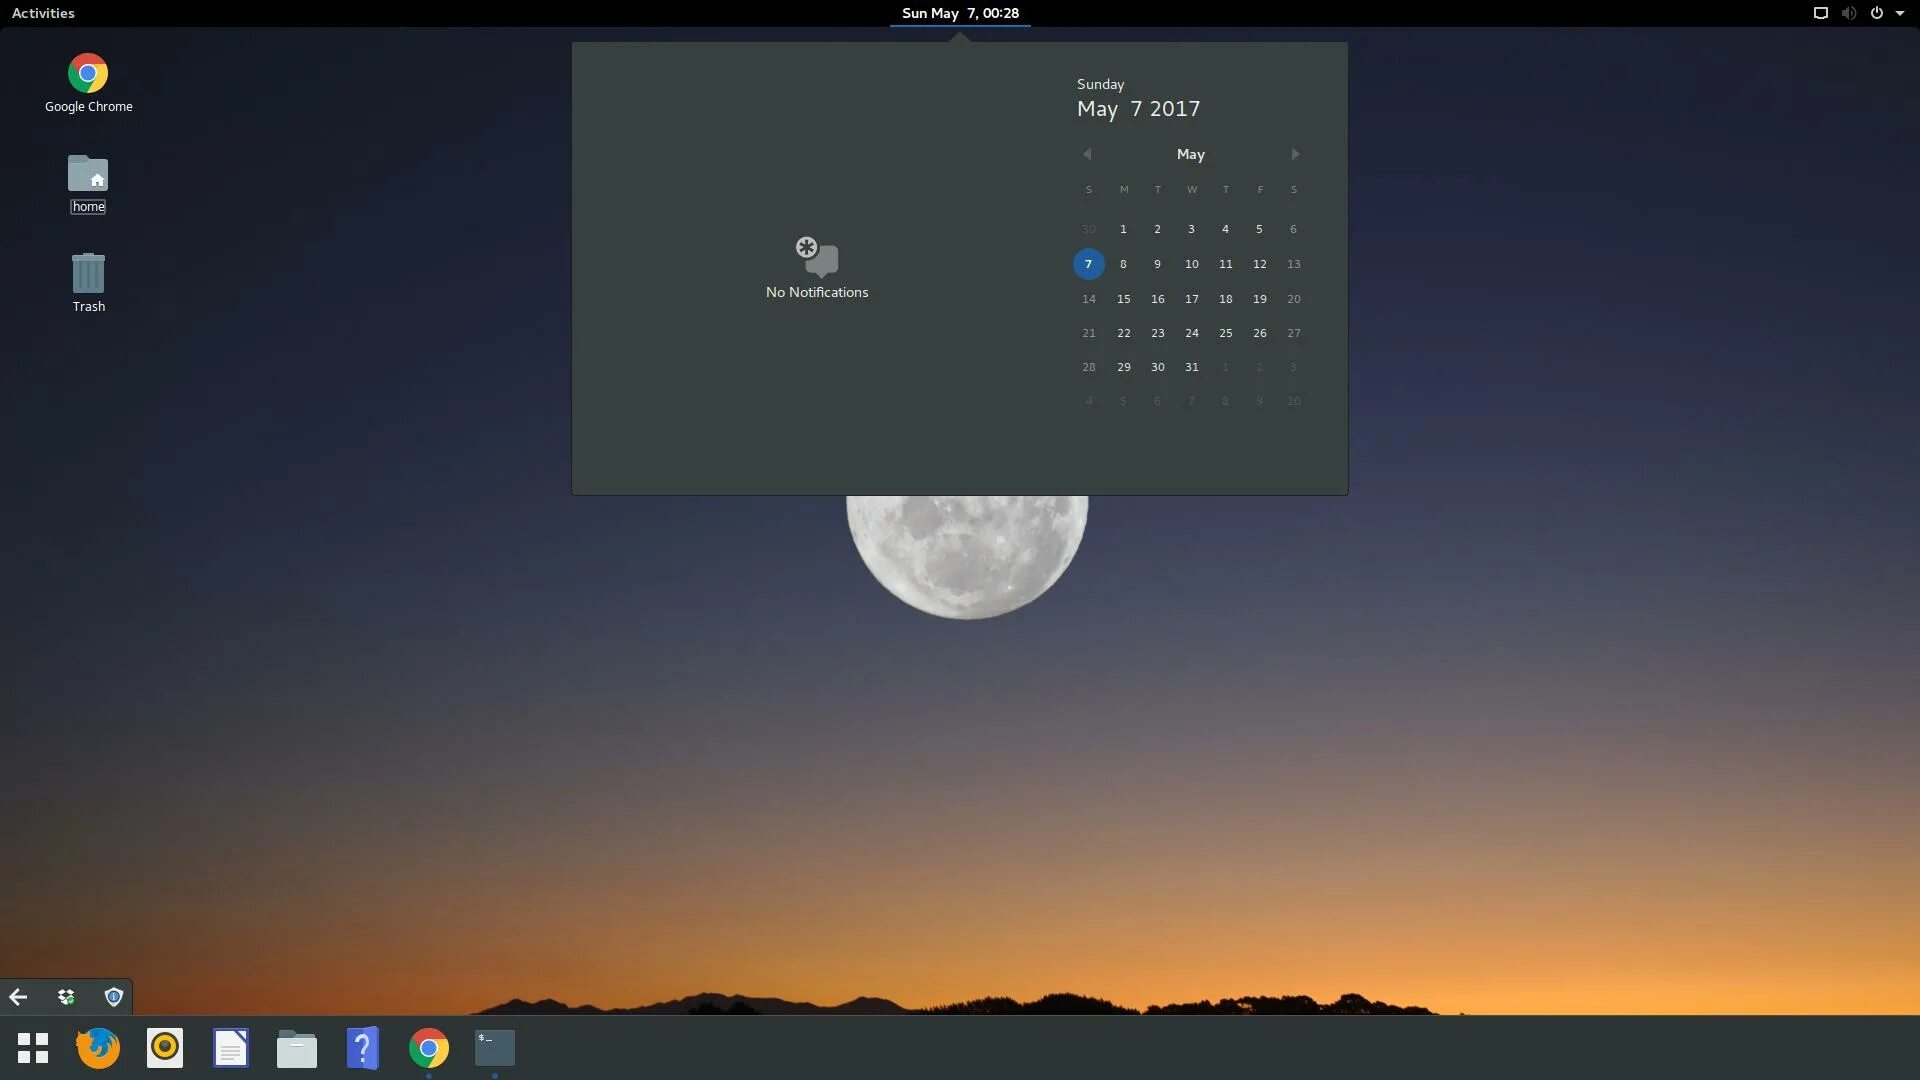The width and height of the screenshot is (1920, 1080).
Task: Select today's date 7 in calendar
Action: [1089, 264]
